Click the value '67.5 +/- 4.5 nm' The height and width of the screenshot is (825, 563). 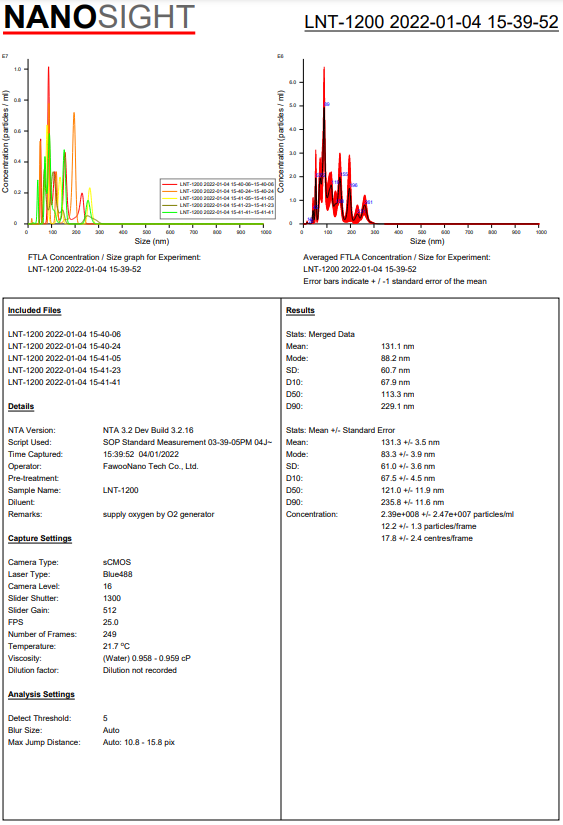408,478
